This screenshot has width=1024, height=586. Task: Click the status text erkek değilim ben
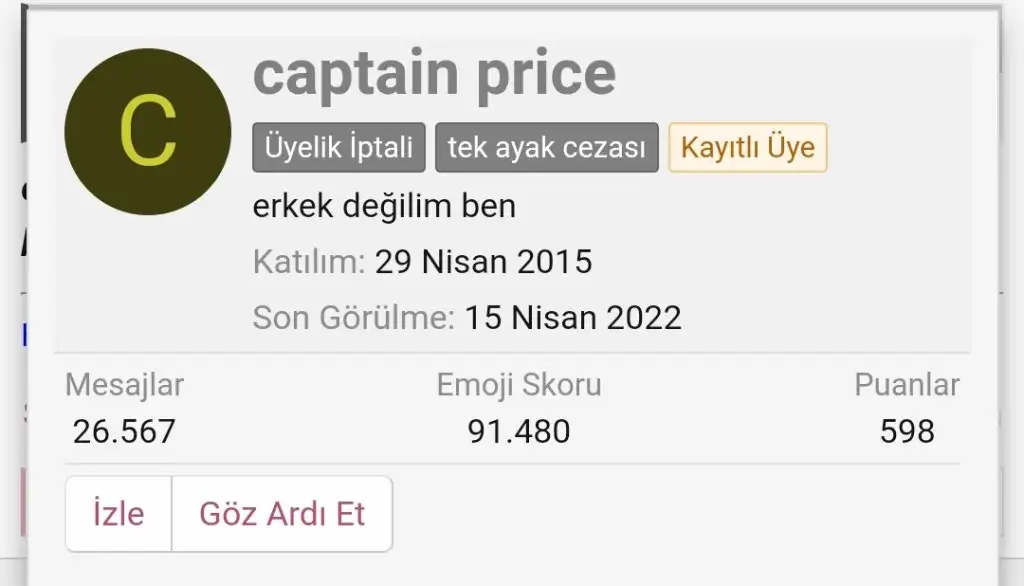tap(385, 206)
